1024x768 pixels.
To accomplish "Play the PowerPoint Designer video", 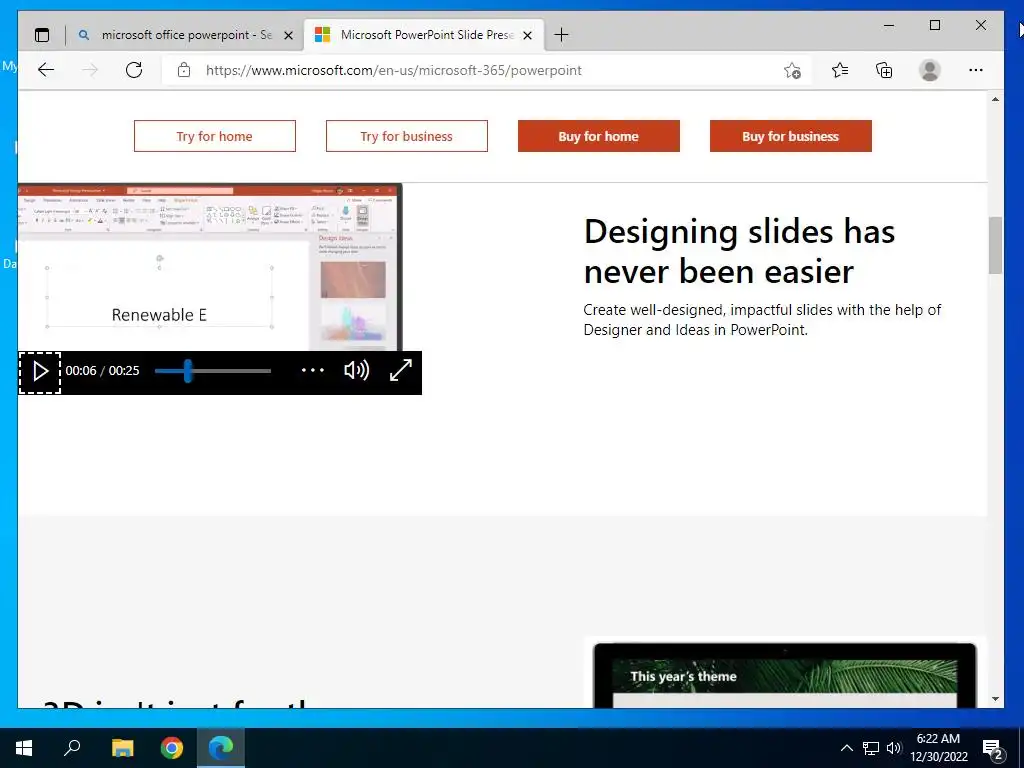I will [40, 372].
